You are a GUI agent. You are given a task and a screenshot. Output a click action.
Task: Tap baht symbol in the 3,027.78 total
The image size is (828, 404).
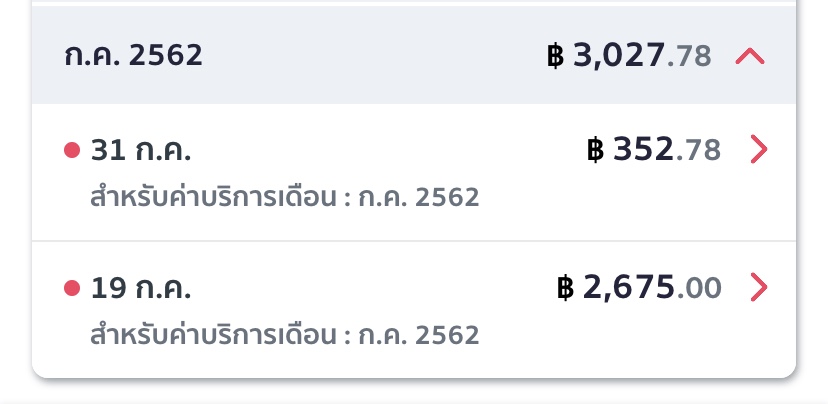pyautogui.click(x=555, y=56)
